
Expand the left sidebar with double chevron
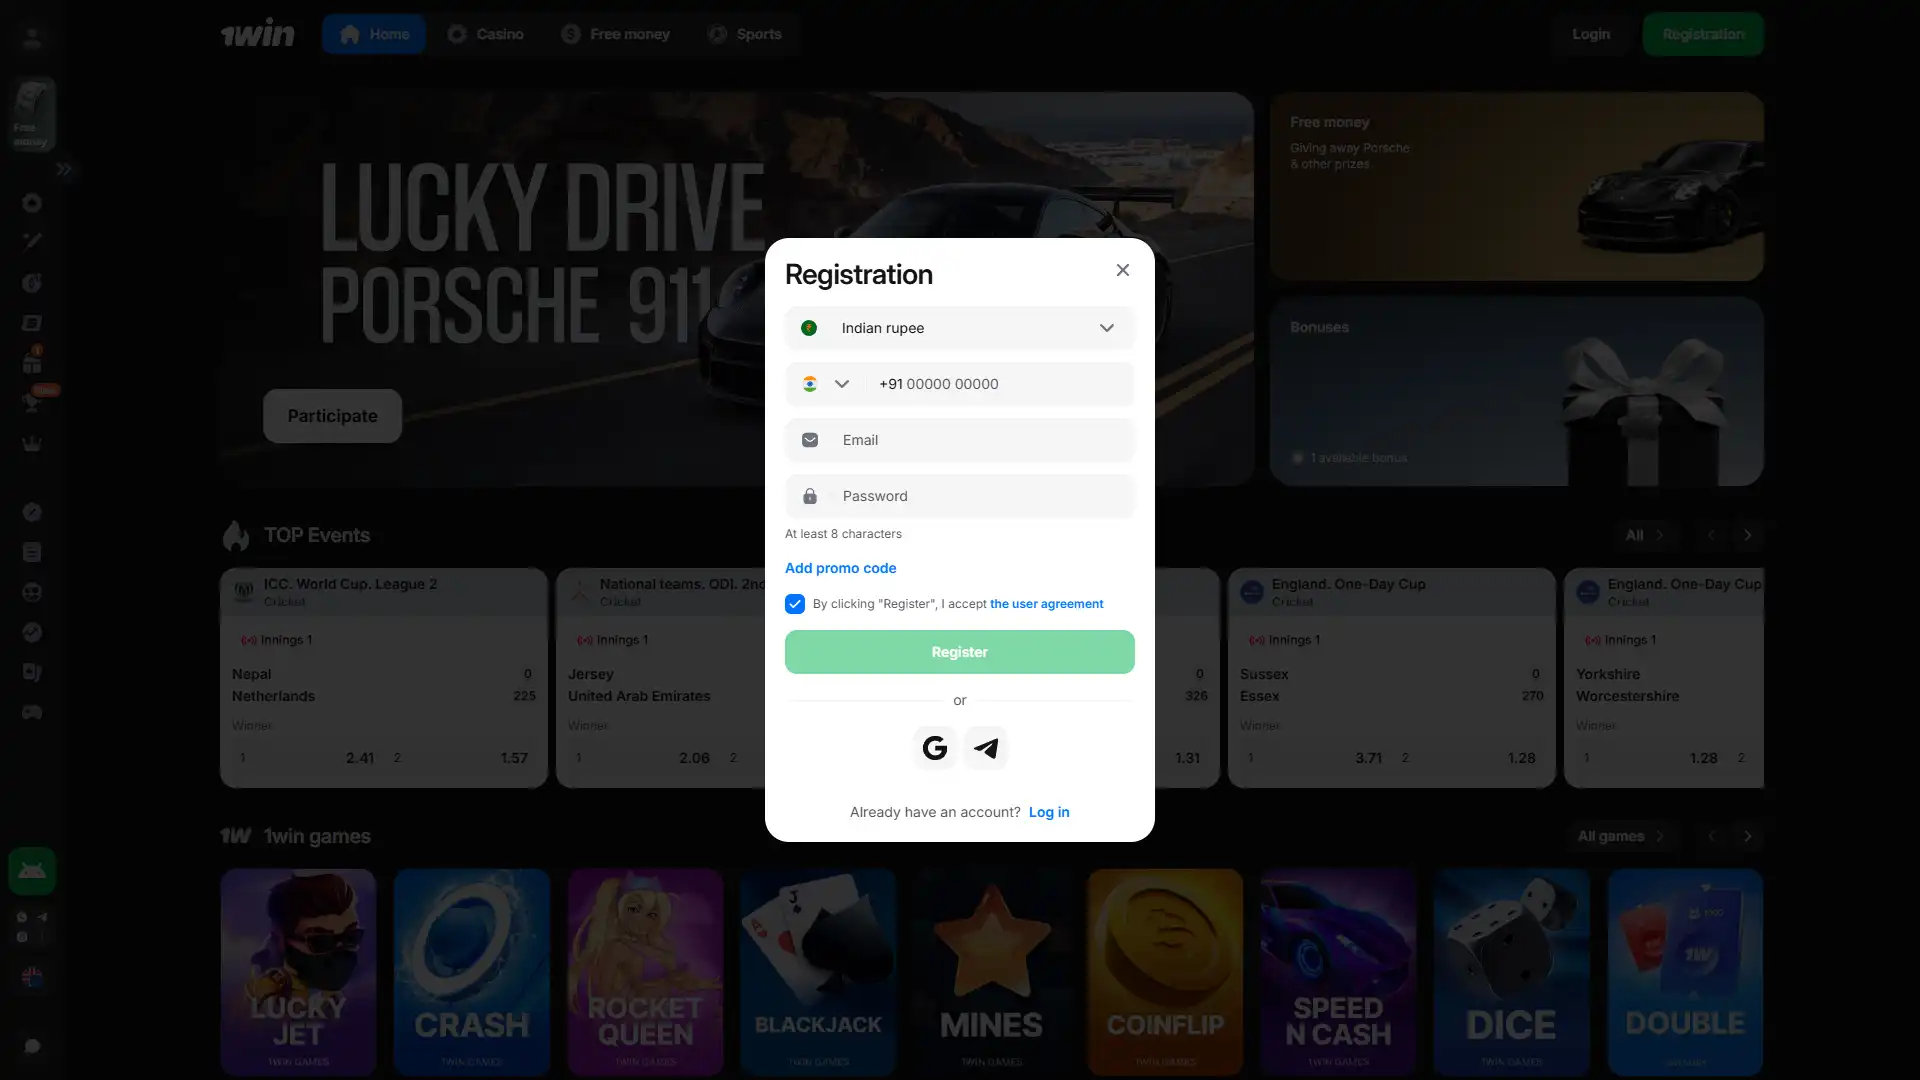[64, 169]
